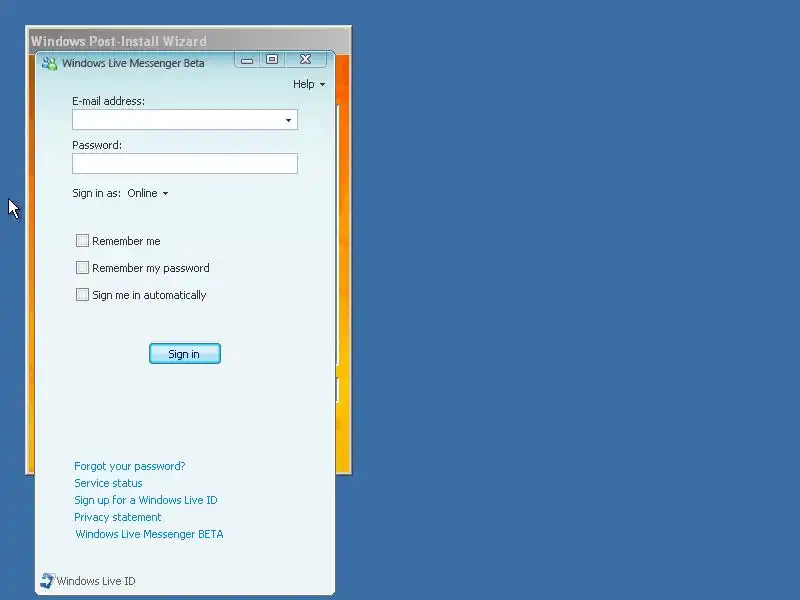Click the Windows Live ID logo icon
800x600 pixels.
pos(47,581)
